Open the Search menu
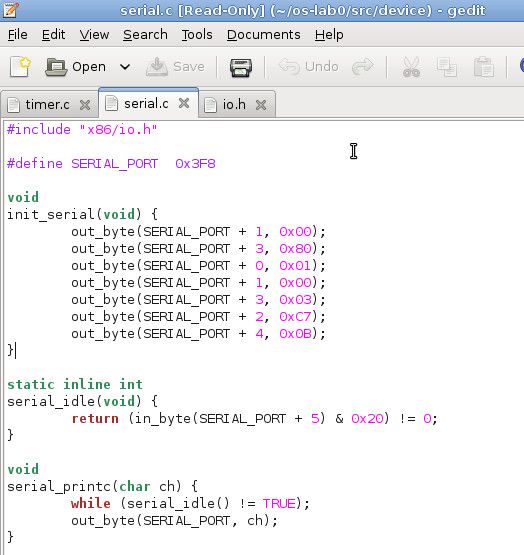The width and height of the screenshot is (524, 555). pyautogui.click(x=145, y=35)
